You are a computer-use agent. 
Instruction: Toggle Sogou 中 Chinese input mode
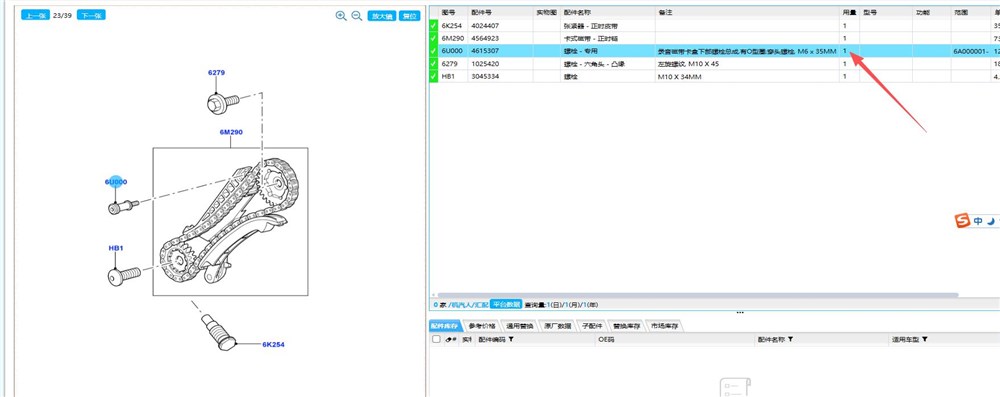(x=978, y=221)
